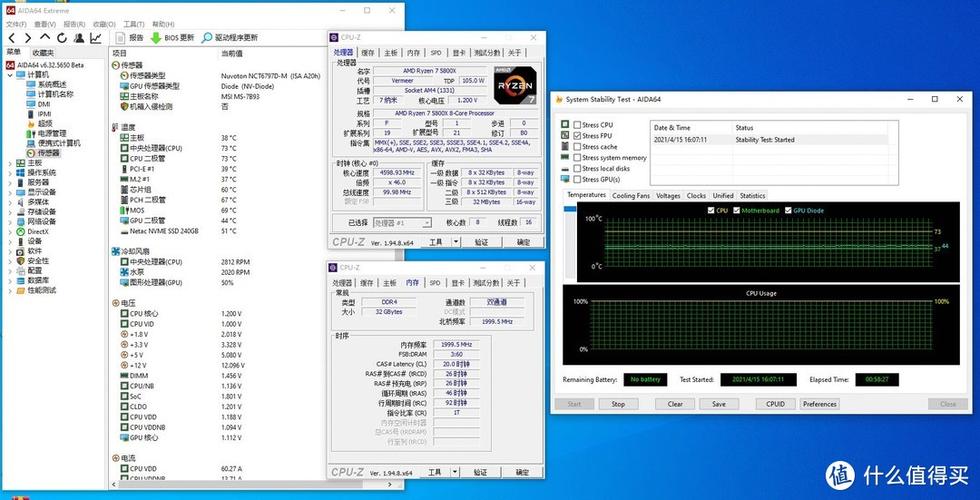
Task: Click the AIDA64 back navigation arrow
Action: (11, 38)
